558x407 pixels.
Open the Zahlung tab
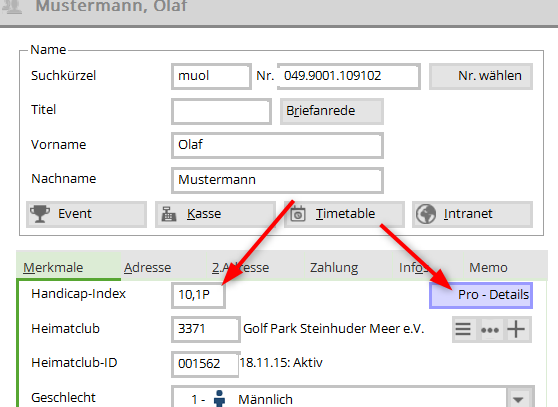(334, 268)
